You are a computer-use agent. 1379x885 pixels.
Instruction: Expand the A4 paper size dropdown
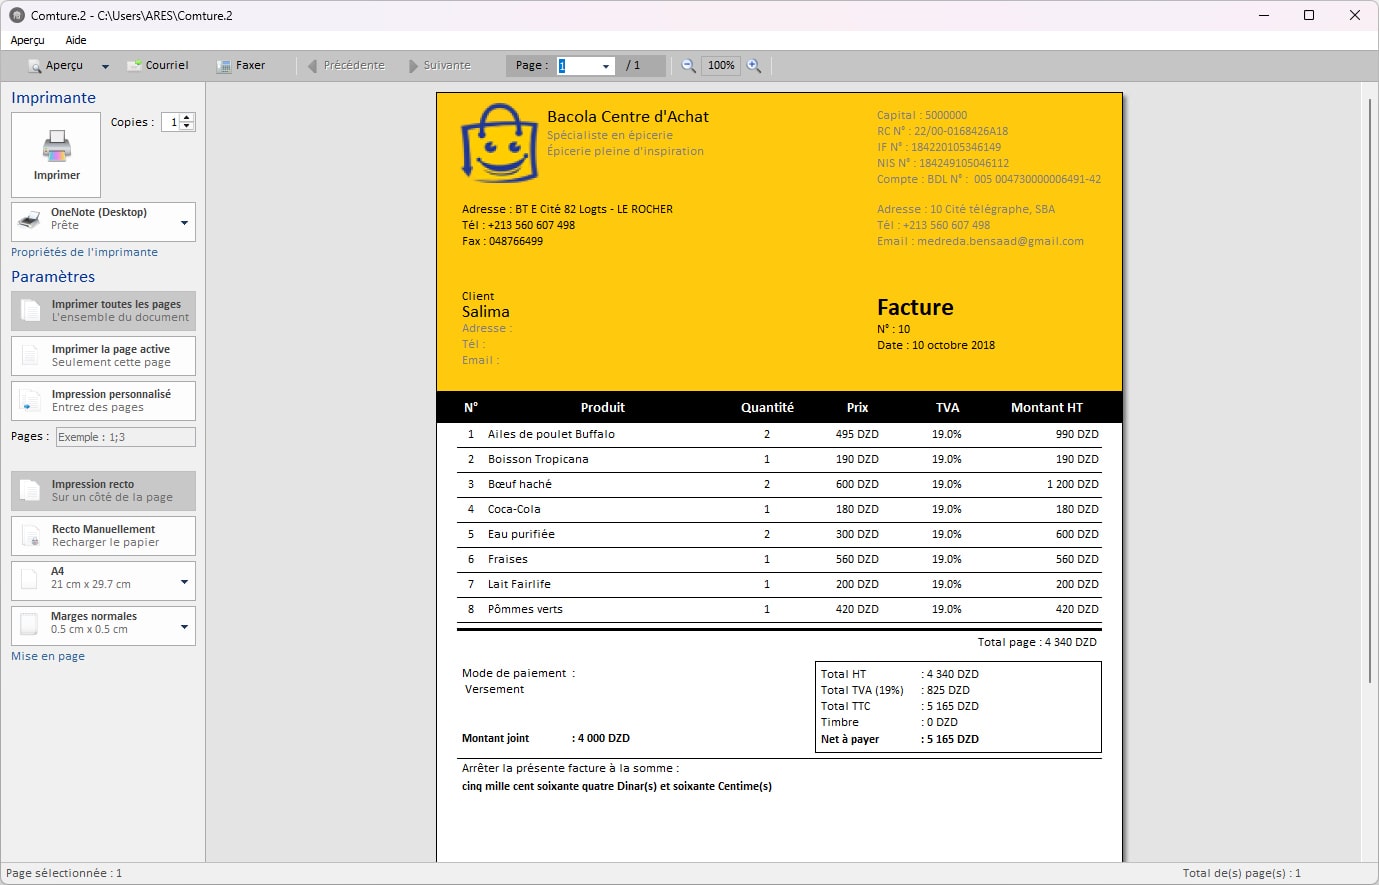click(x=182, y=581)
